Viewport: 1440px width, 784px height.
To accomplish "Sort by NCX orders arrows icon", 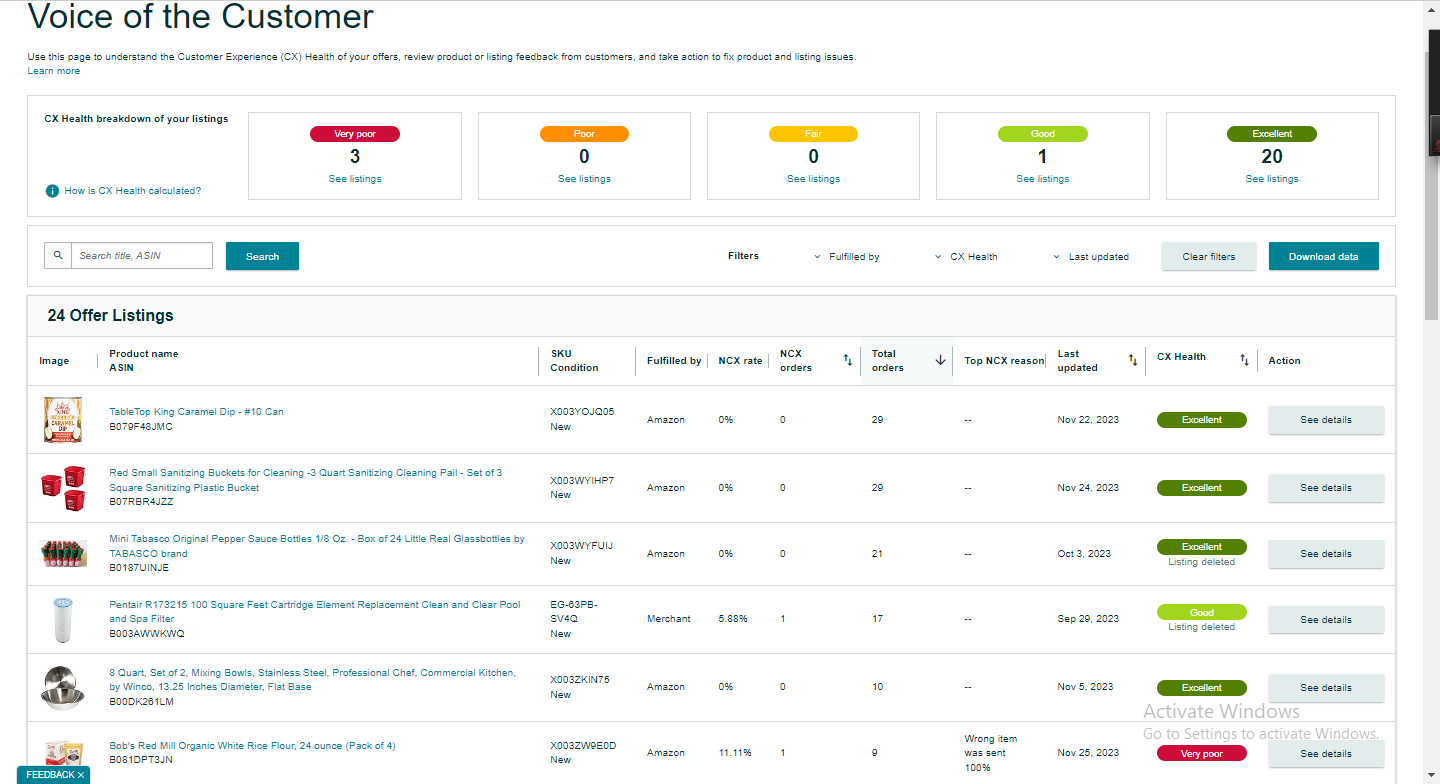I will 848,360.
